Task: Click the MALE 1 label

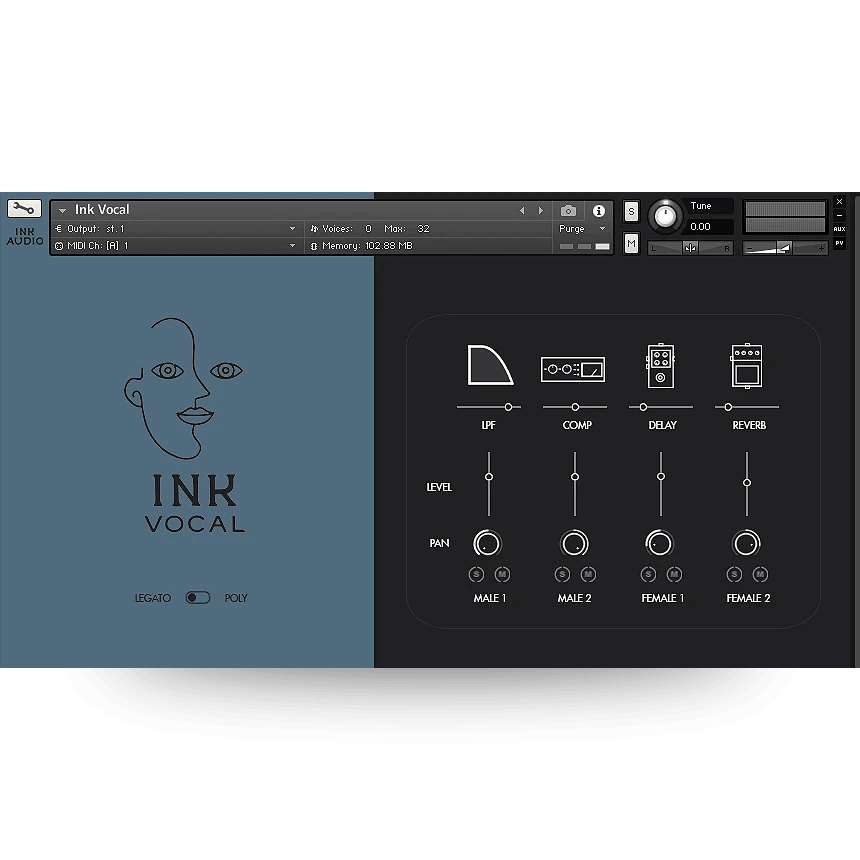Action: pos(490,598)
